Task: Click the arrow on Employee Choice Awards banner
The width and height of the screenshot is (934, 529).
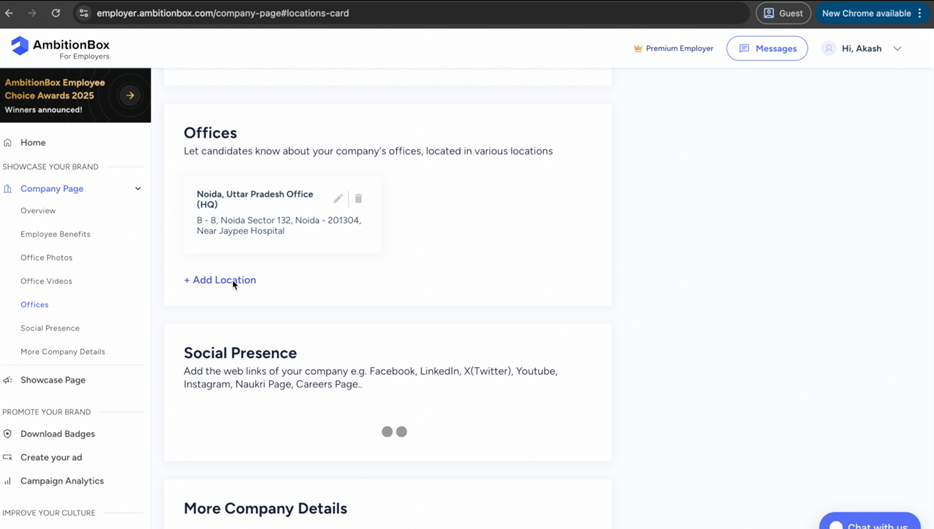Action: point(130,96)
